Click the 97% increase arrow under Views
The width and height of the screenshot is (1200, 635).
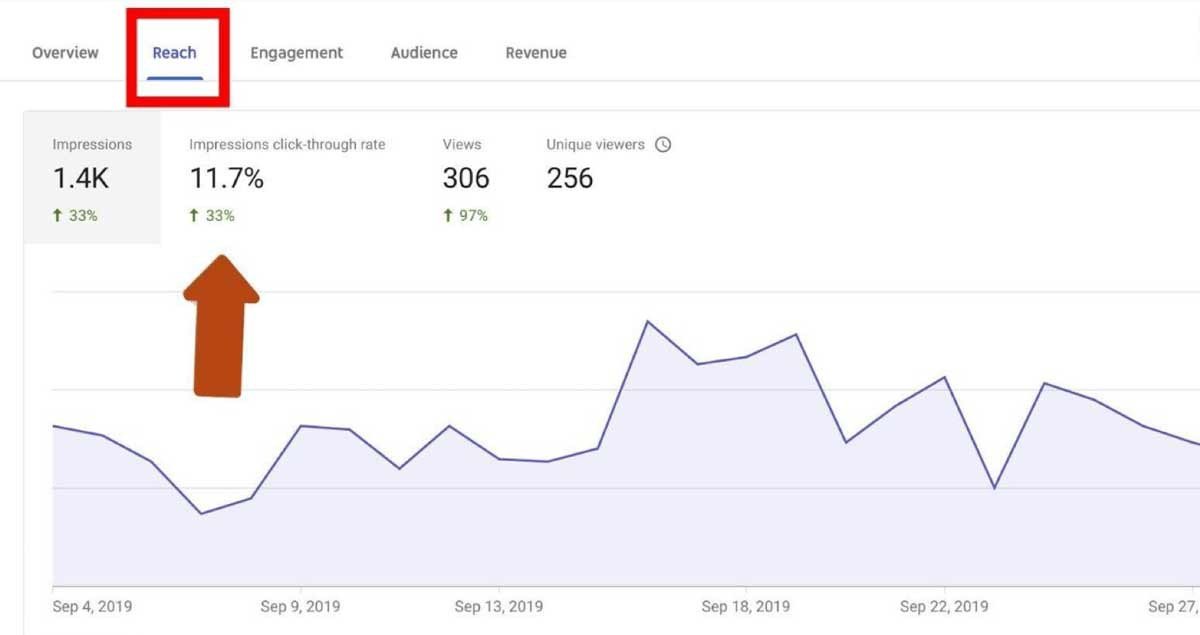(x=448, y=215)
